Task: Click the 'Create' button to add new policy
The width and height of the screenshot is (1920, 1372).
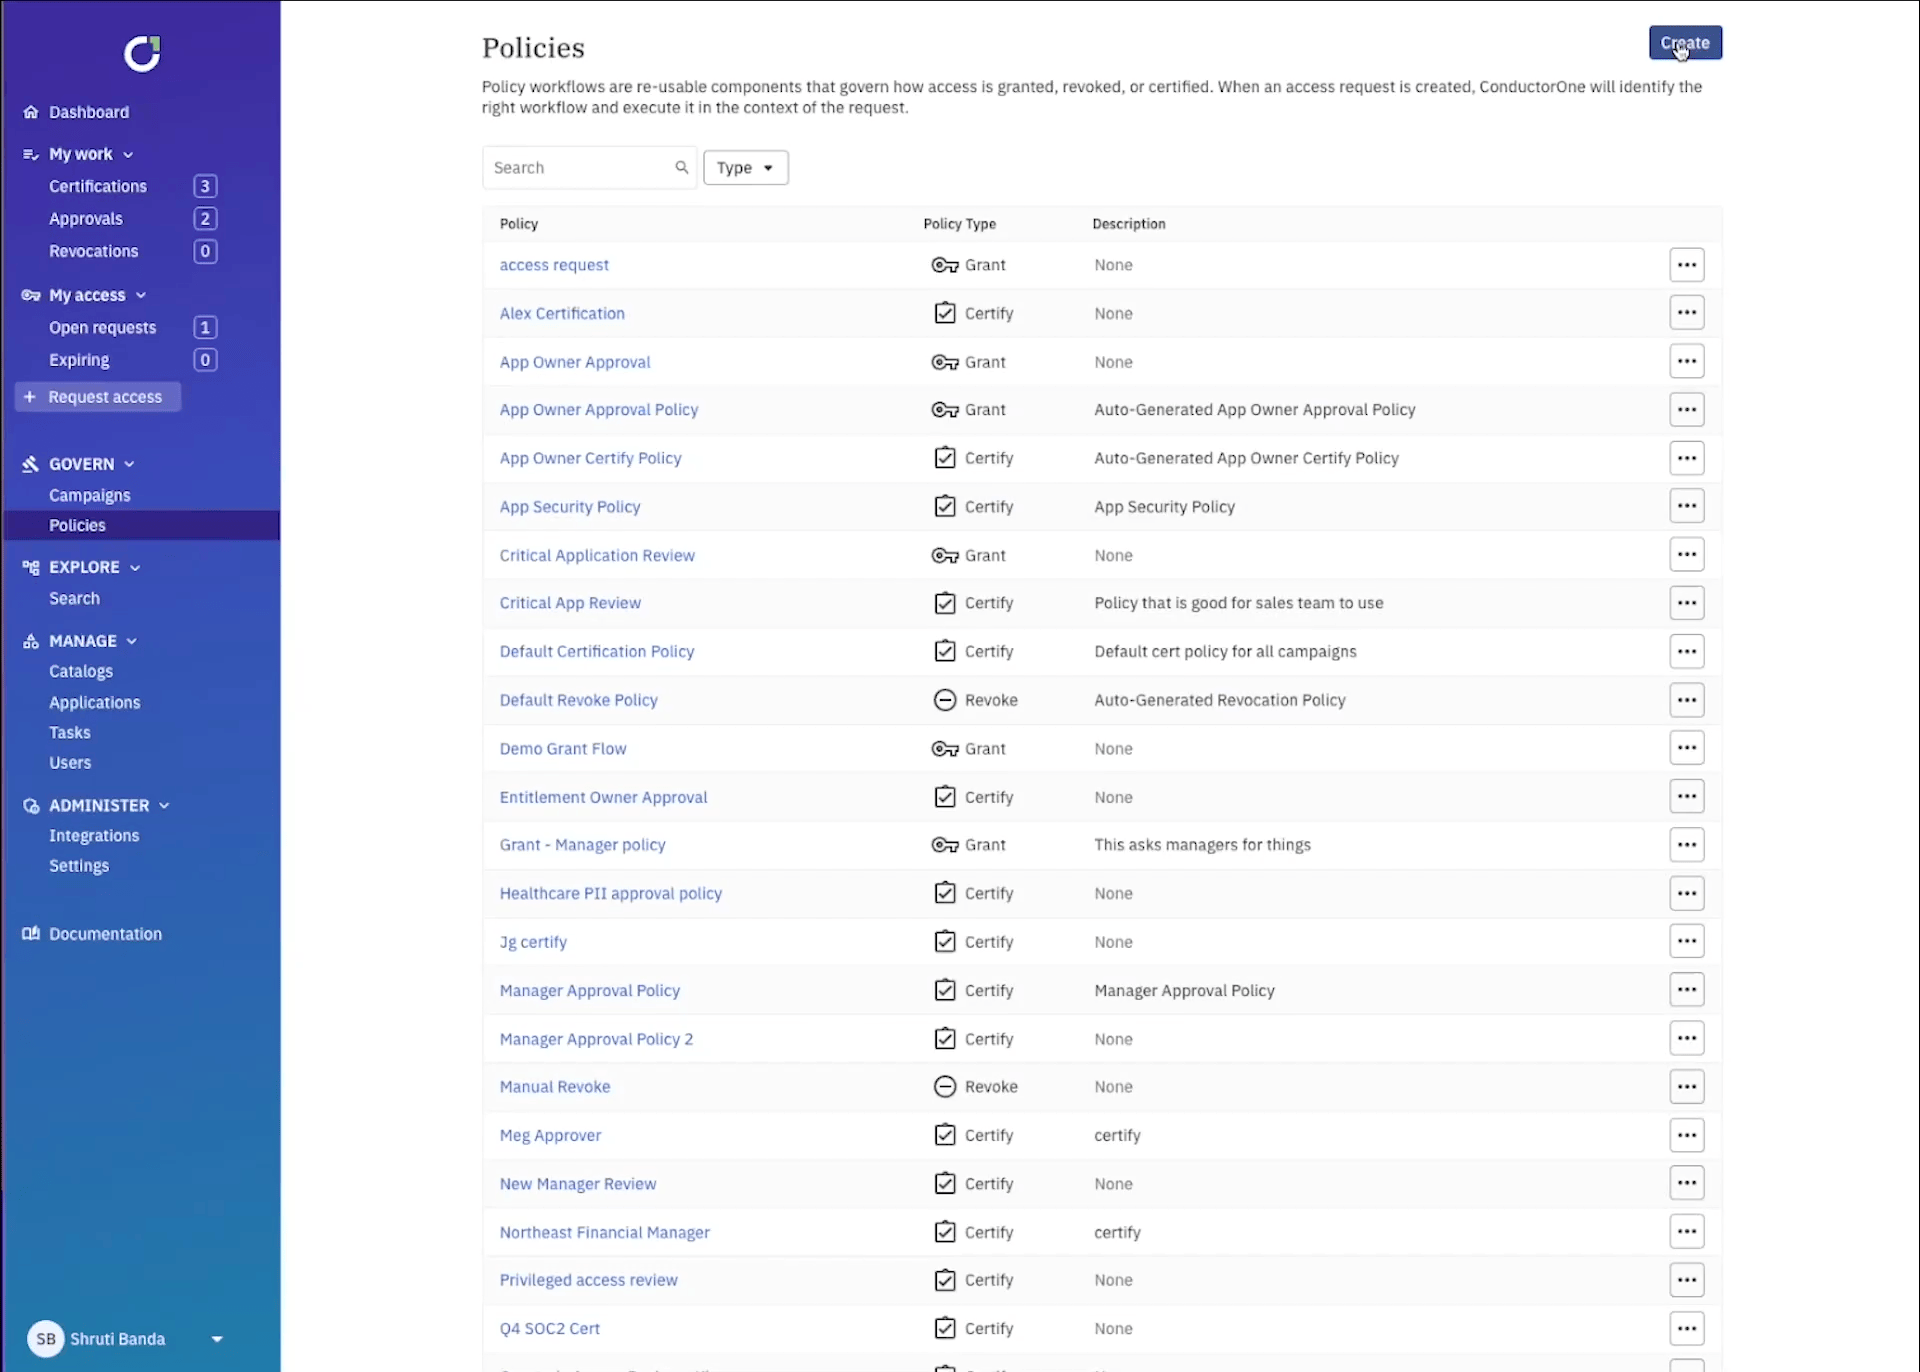Action: click(1684, 43)
